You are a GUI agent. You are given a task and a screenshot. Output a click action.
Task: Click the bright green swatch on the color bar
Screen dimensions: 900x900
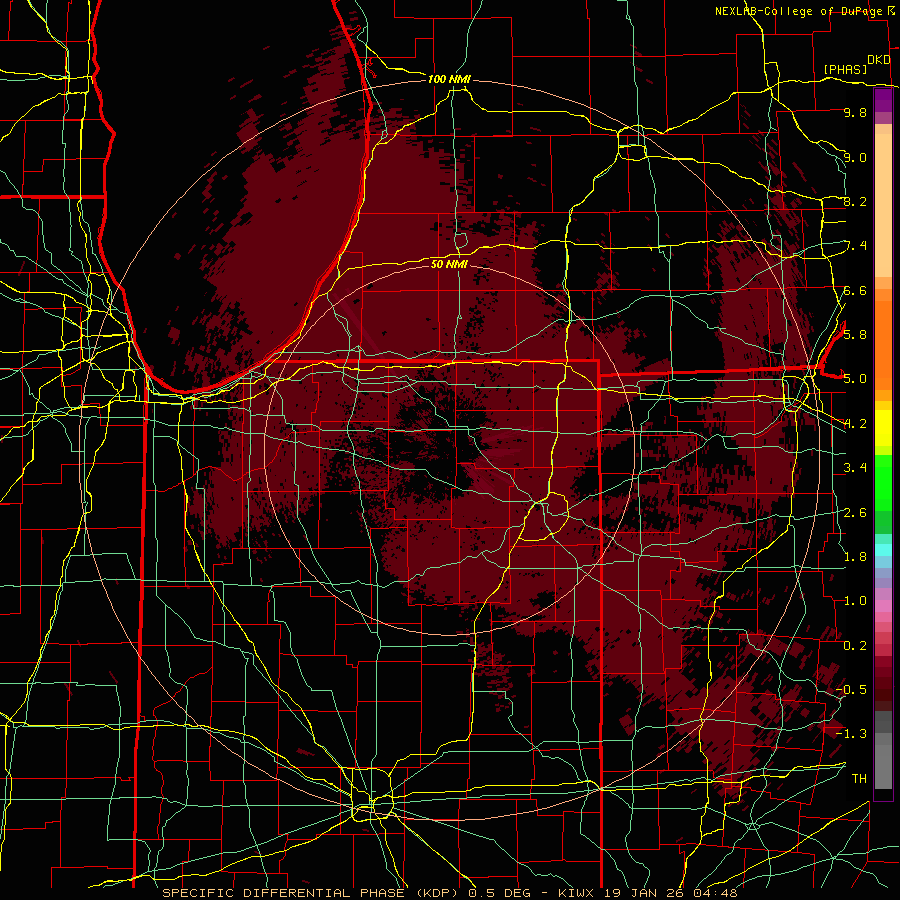coord(883,483)
